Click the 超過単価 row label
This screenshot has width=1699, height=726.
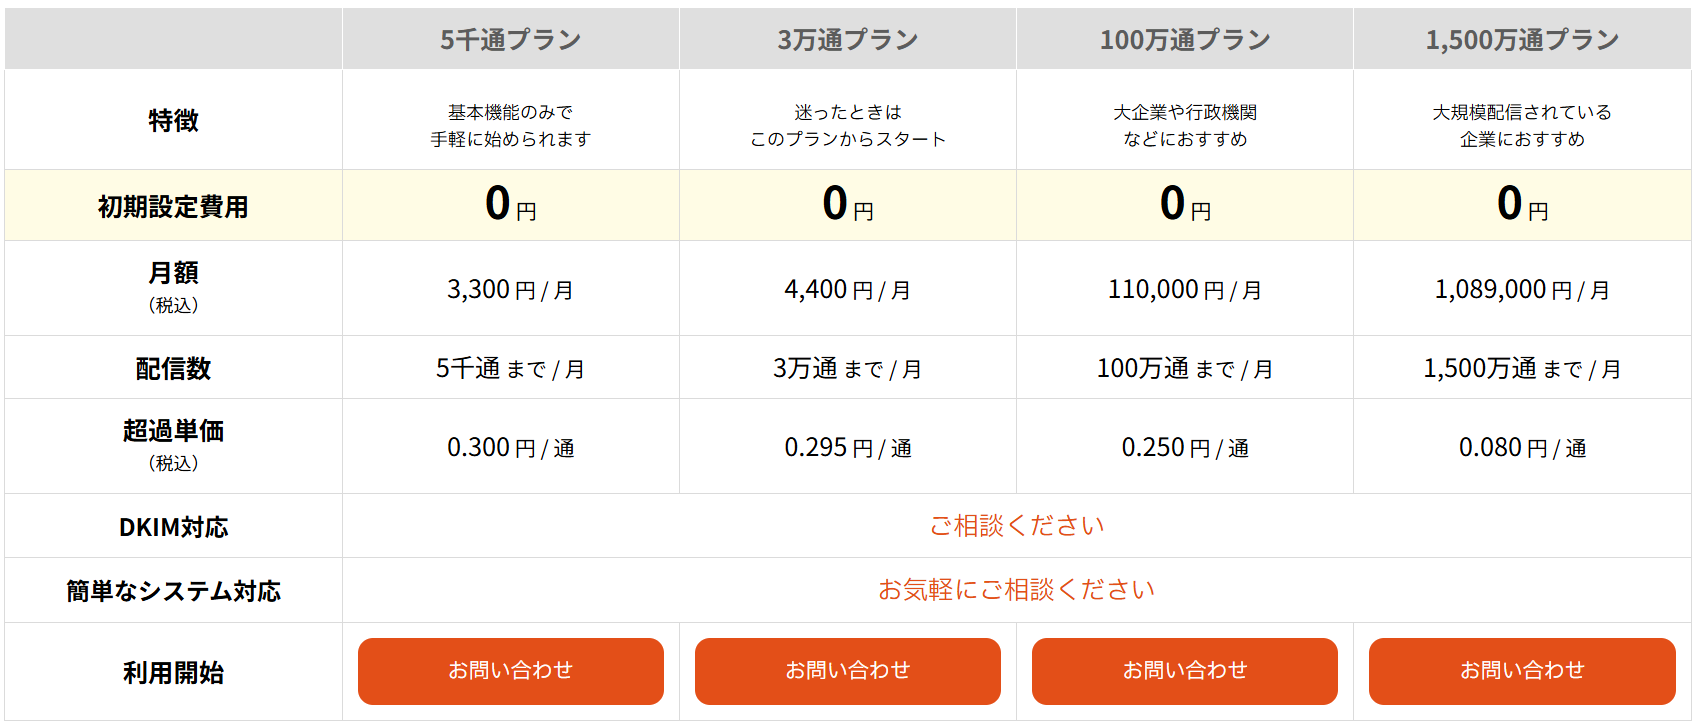click(x=173, y=432)
